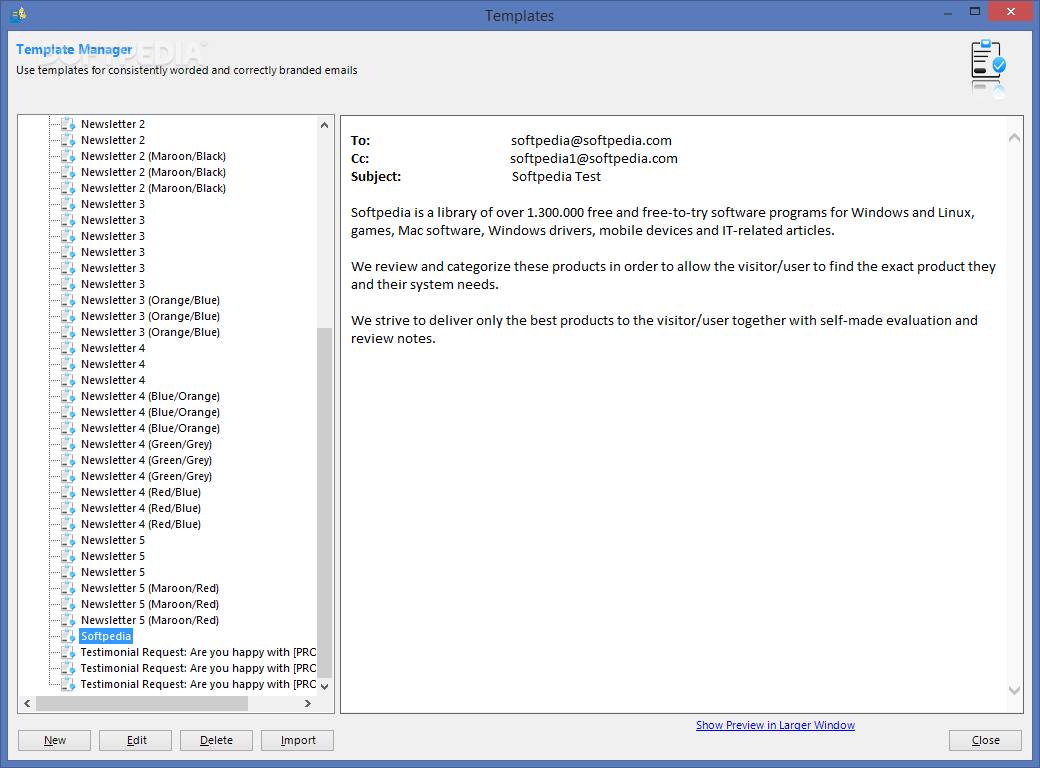The width and height of the screenshot is (1040, 768).
Task: Click the template list's vertical scrollbar thumb
Action: tap(324, 503)
